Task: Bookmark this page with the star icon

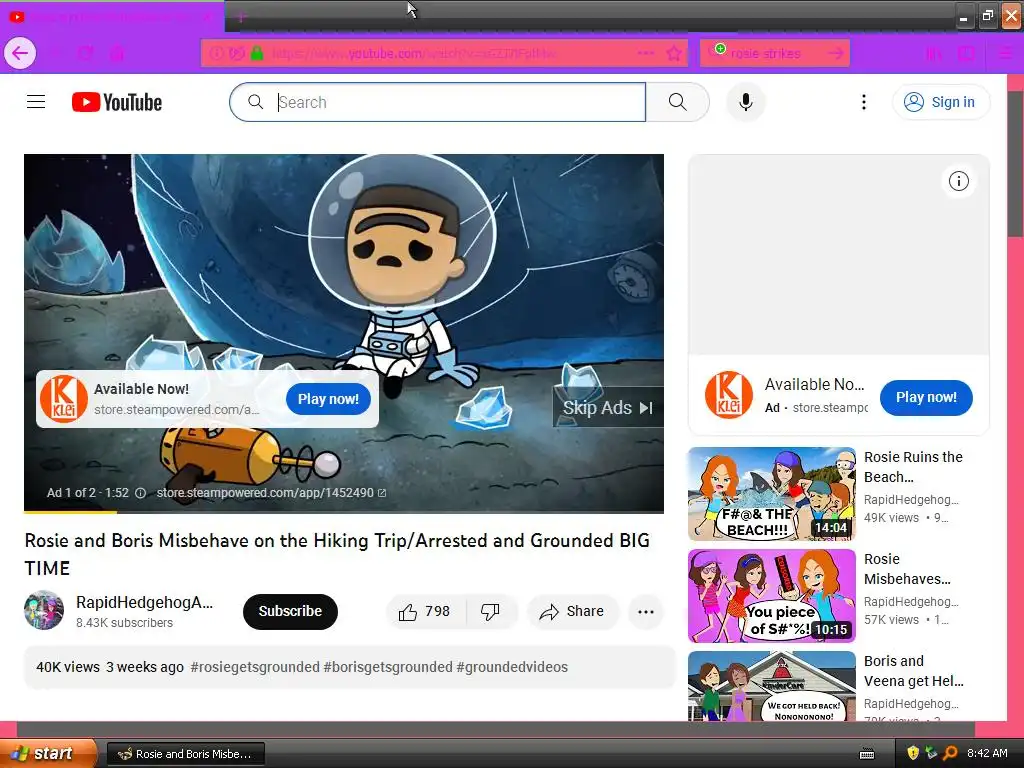Action: [674, 54]
